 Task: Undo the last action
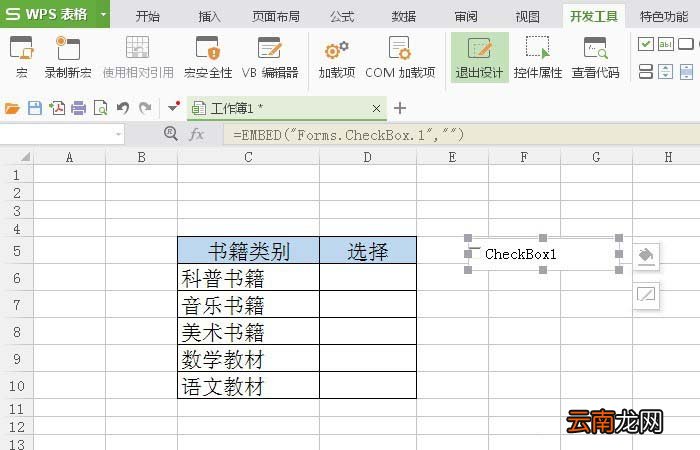coord(123,108)
